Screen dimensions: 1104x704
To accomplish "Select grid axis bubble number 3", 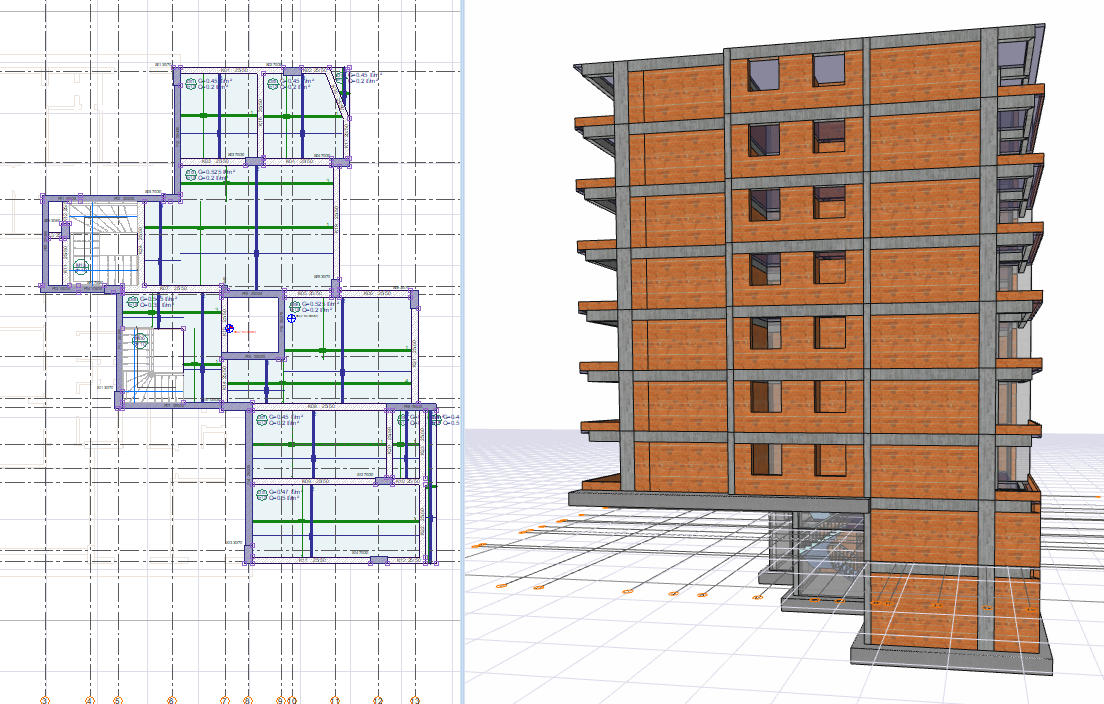I will [x=45, y=700].
